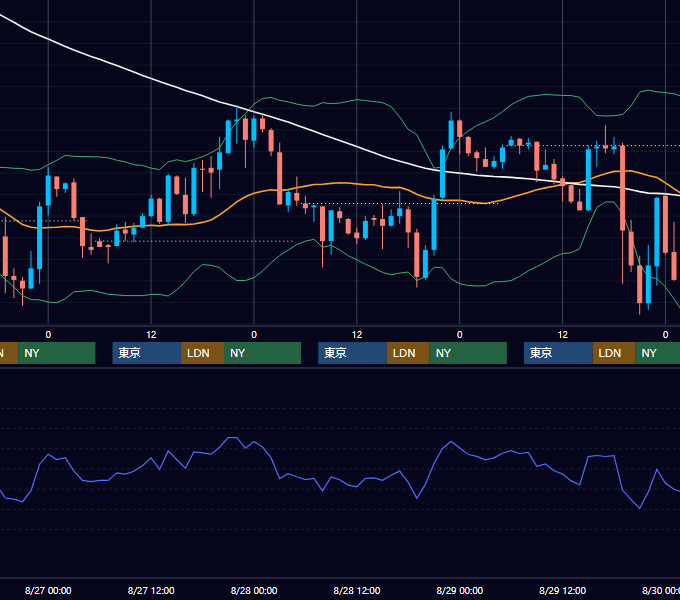
Task: Click the 8/27 12:00 date label
Action: click(151, 590)
